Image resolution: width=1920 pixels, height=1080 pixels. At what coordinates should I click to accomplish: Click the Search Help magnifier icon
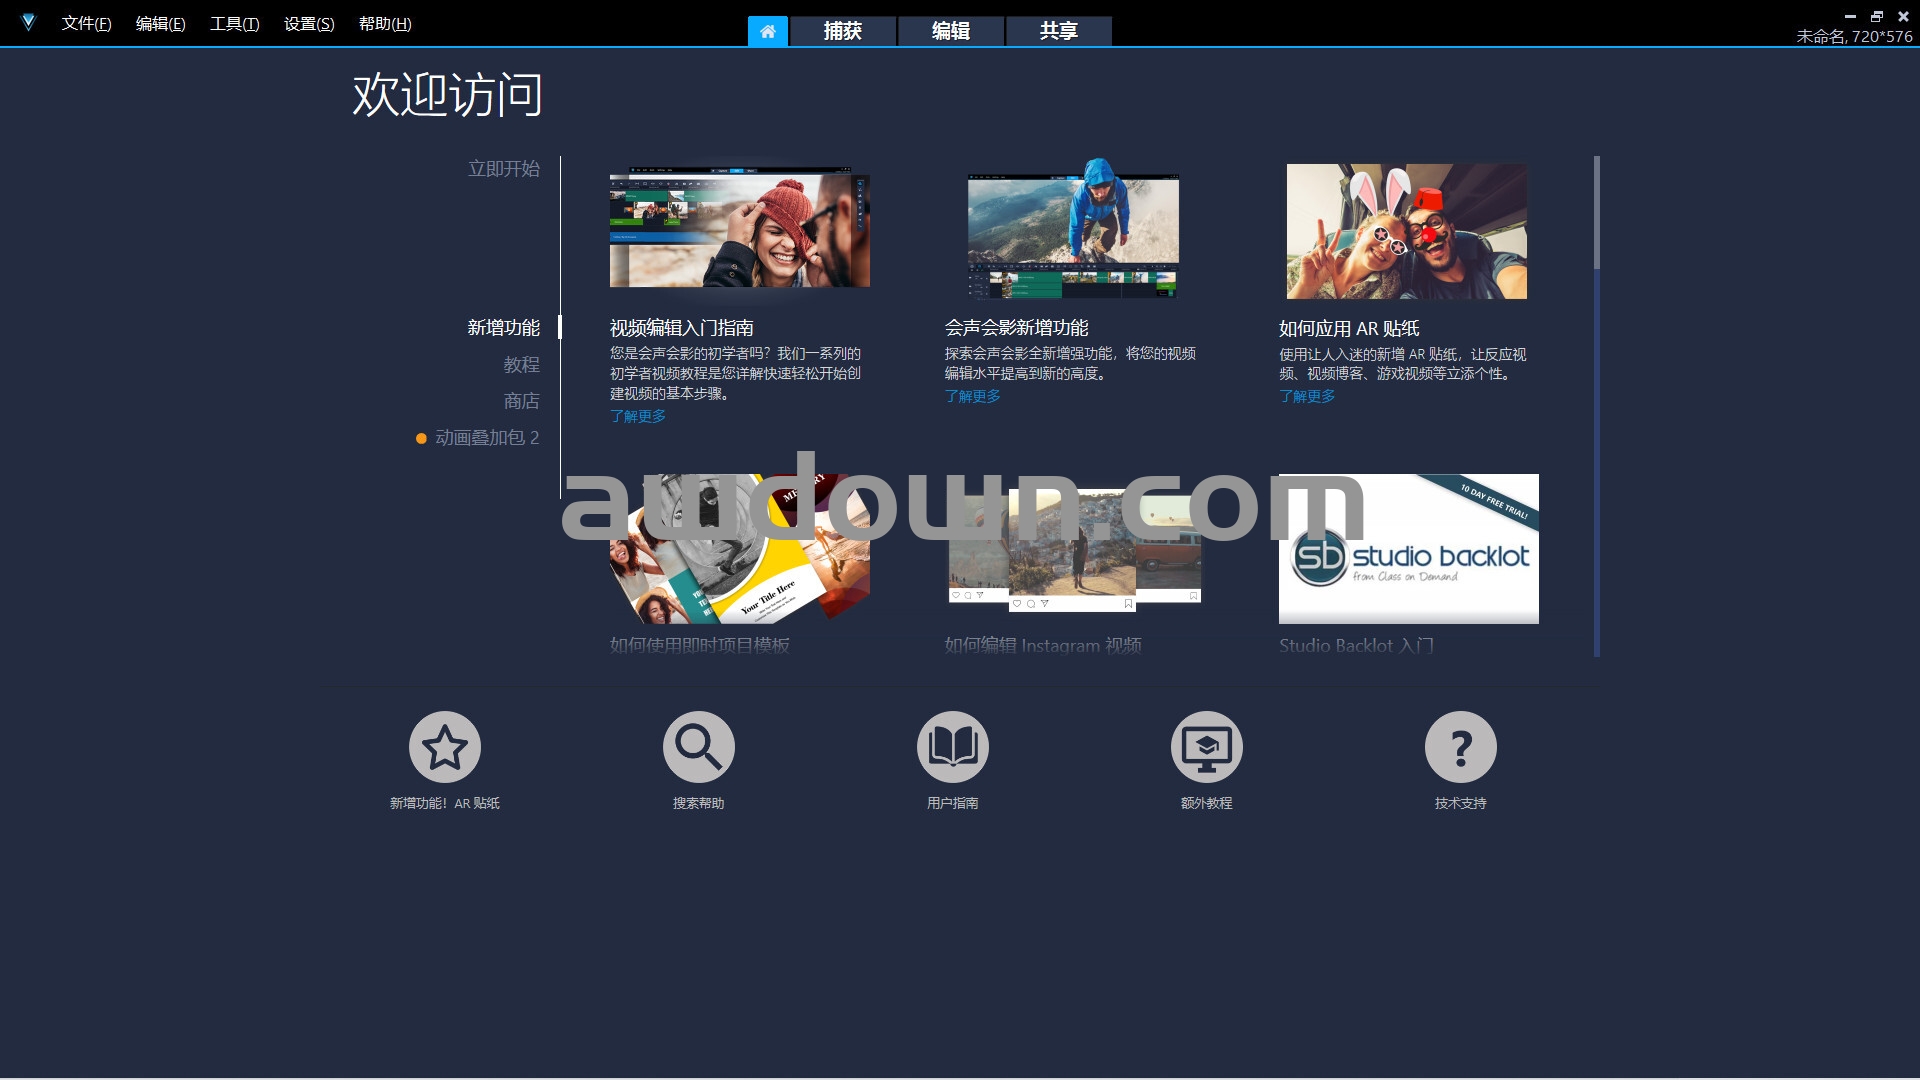click(698, 747)
